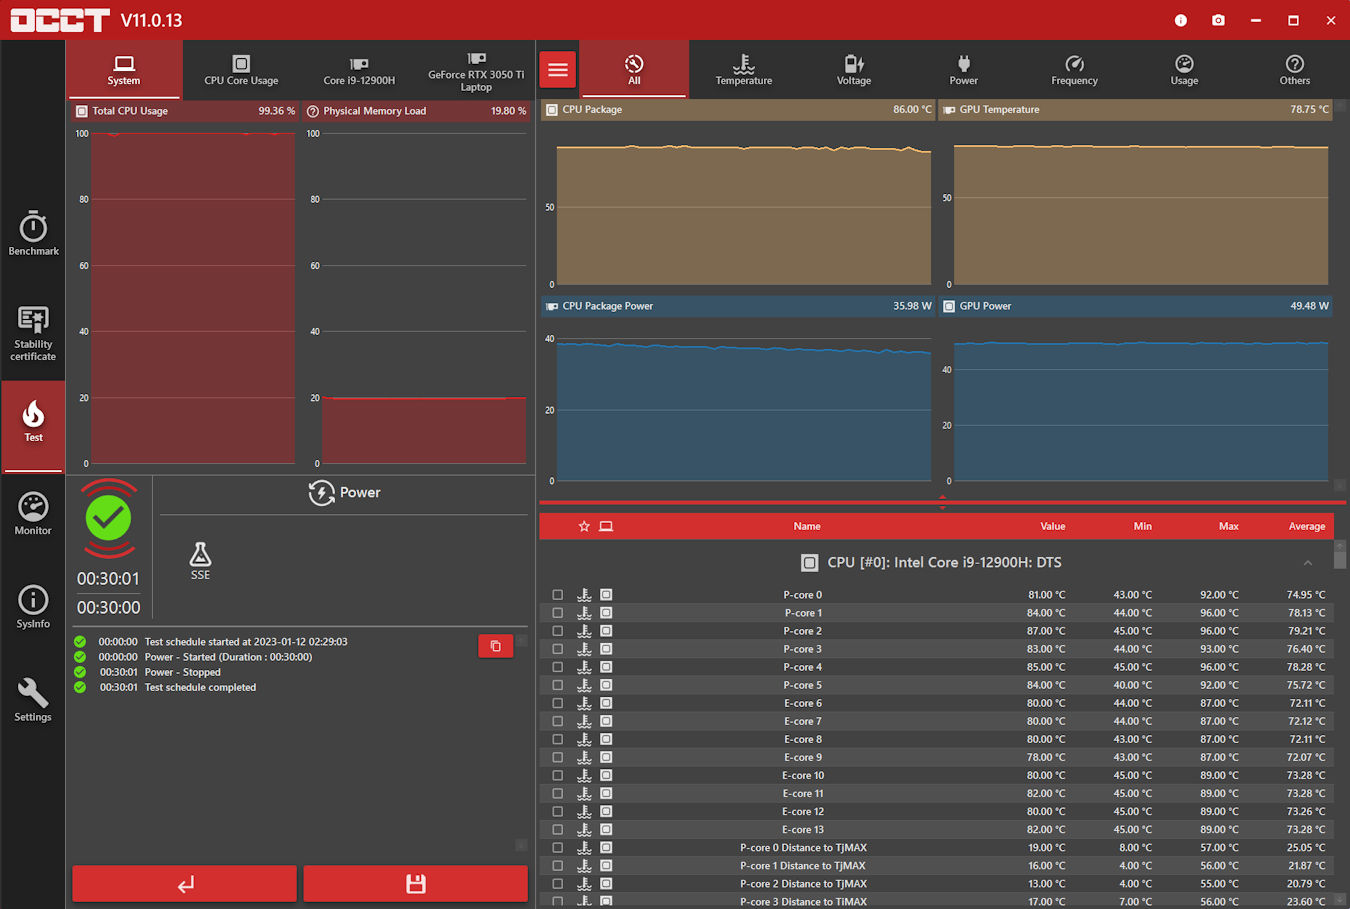Switch to CPU Core Usage tab
The width and height of the screenshot is (1350, 909).
241,70
